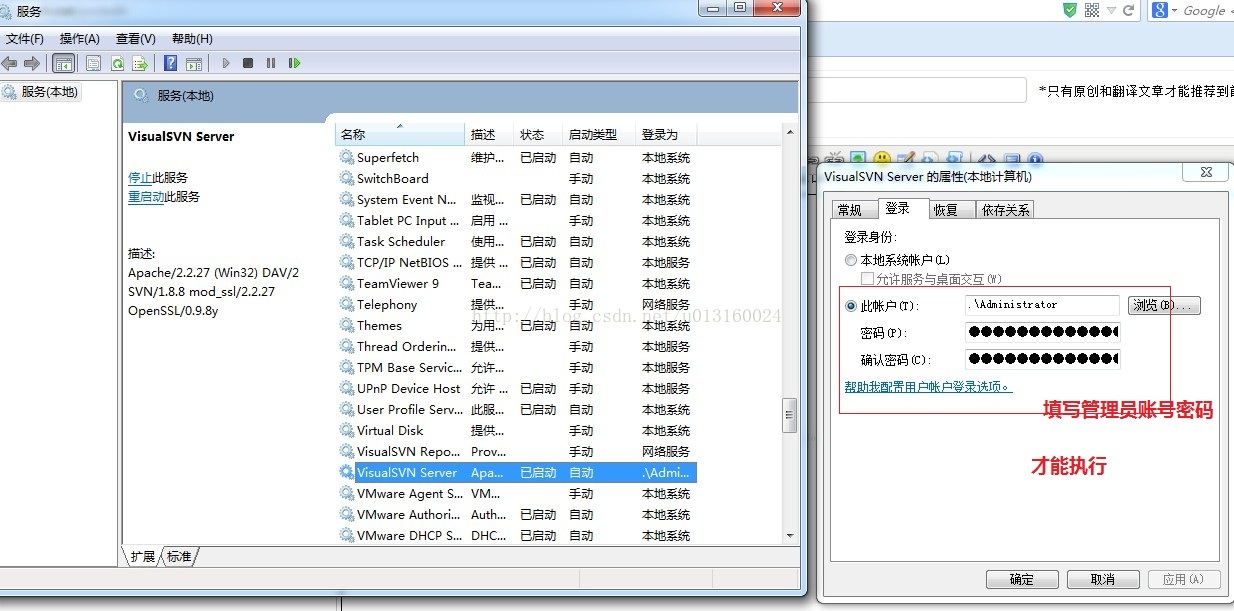This screenshot has height=611, width=1234.
Task: Toggle the show/hide action pane toolbar icon
Action: (x=194, y=64)
